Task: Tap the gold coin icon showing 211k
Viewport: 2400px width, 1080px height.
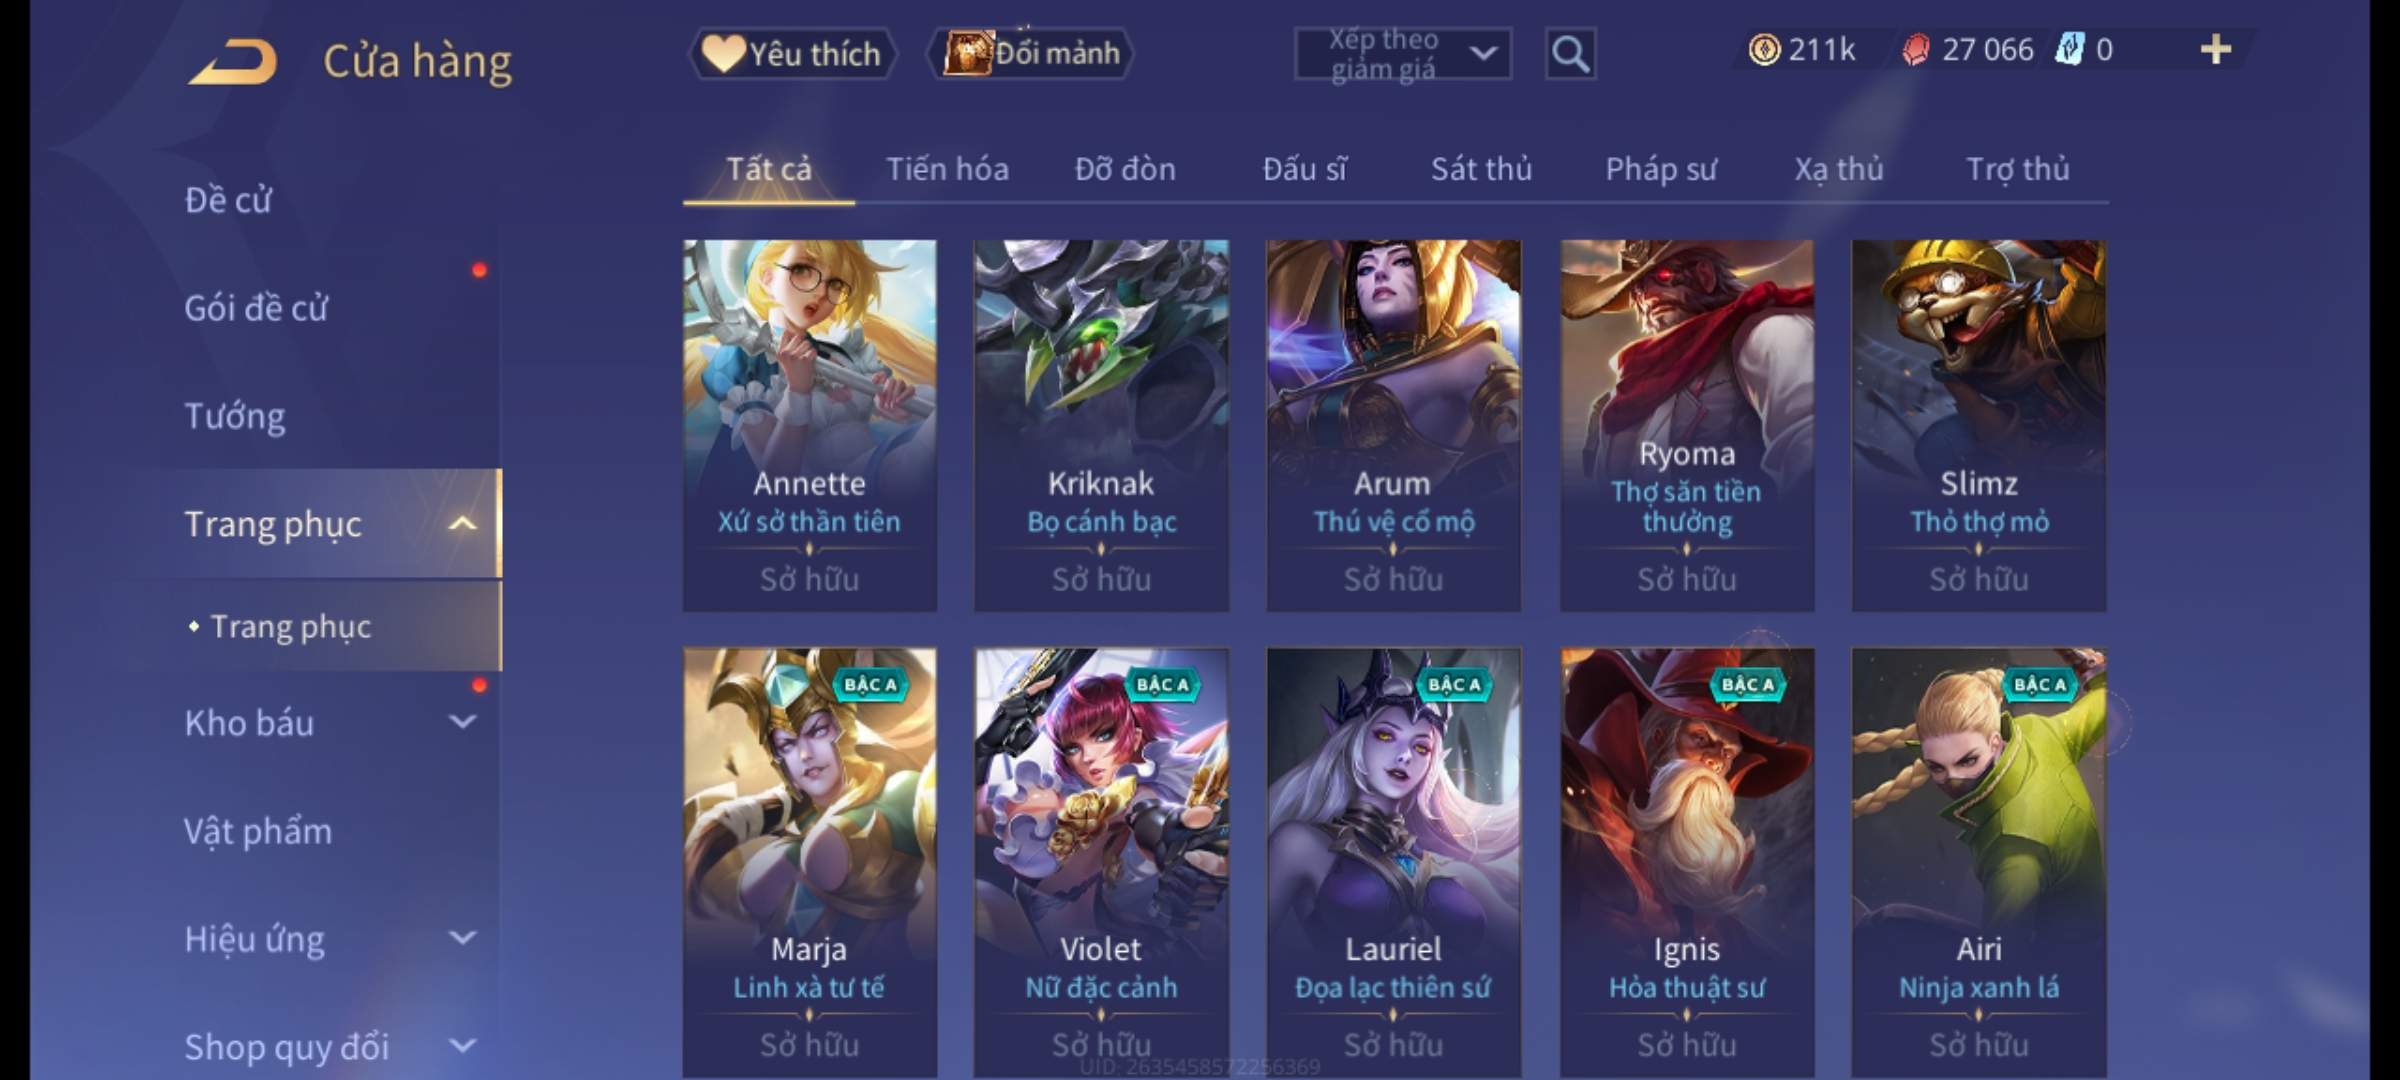Action: coord(1764,50)
